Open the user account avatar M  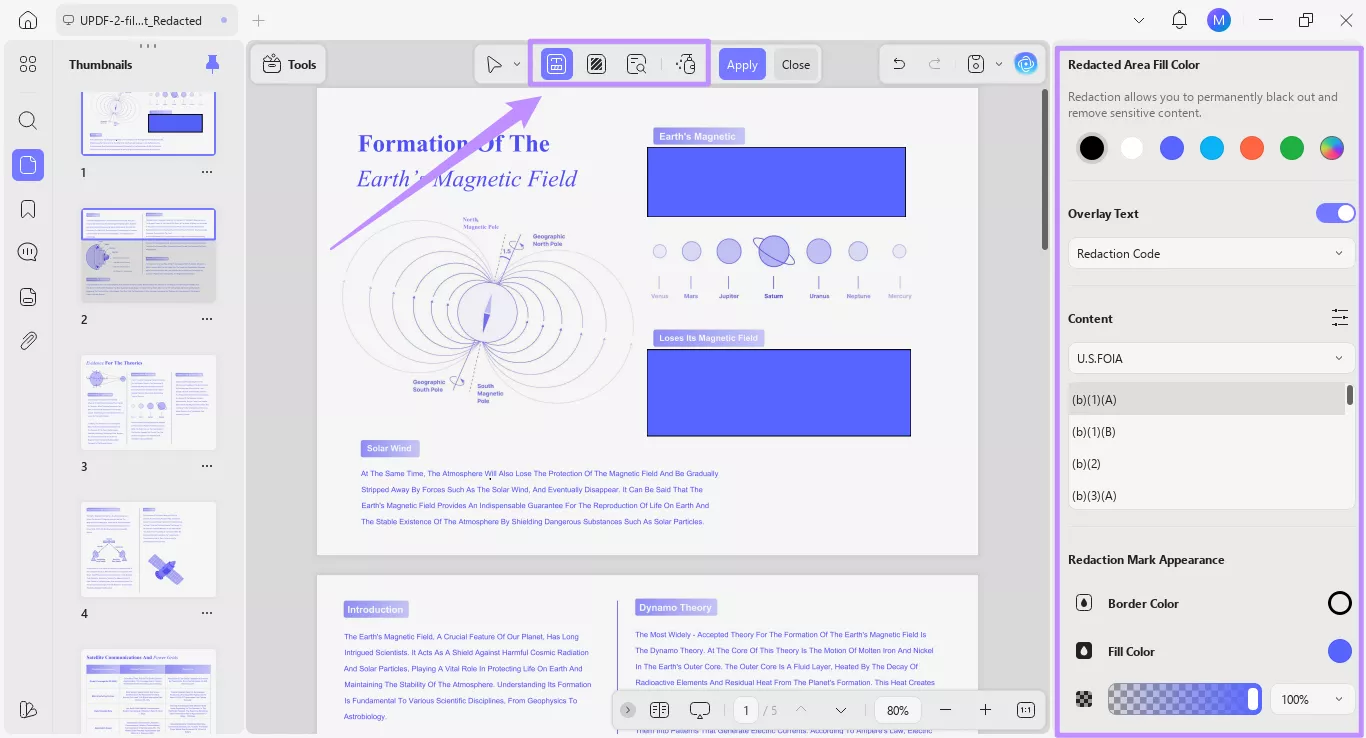pos(1218,20)
